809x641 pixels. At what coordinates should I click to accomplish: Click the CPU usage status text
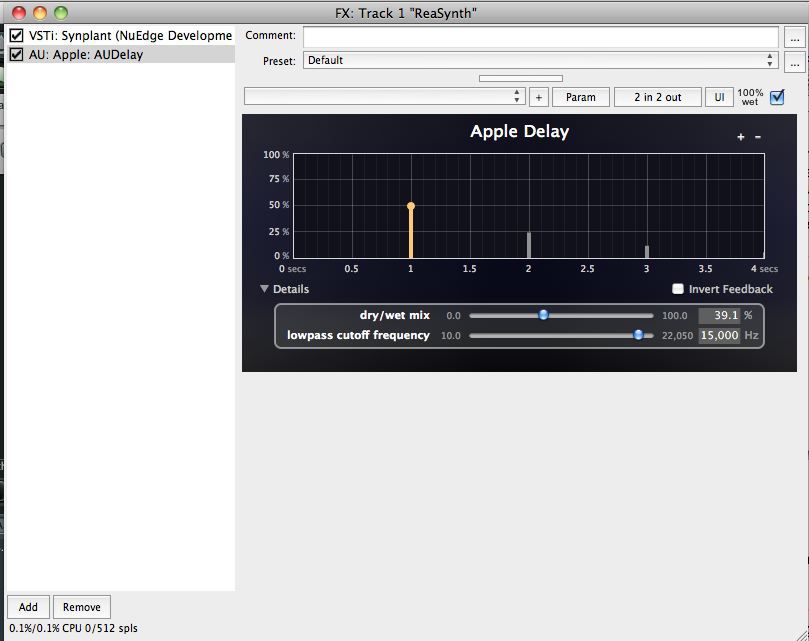coord(73,628)
